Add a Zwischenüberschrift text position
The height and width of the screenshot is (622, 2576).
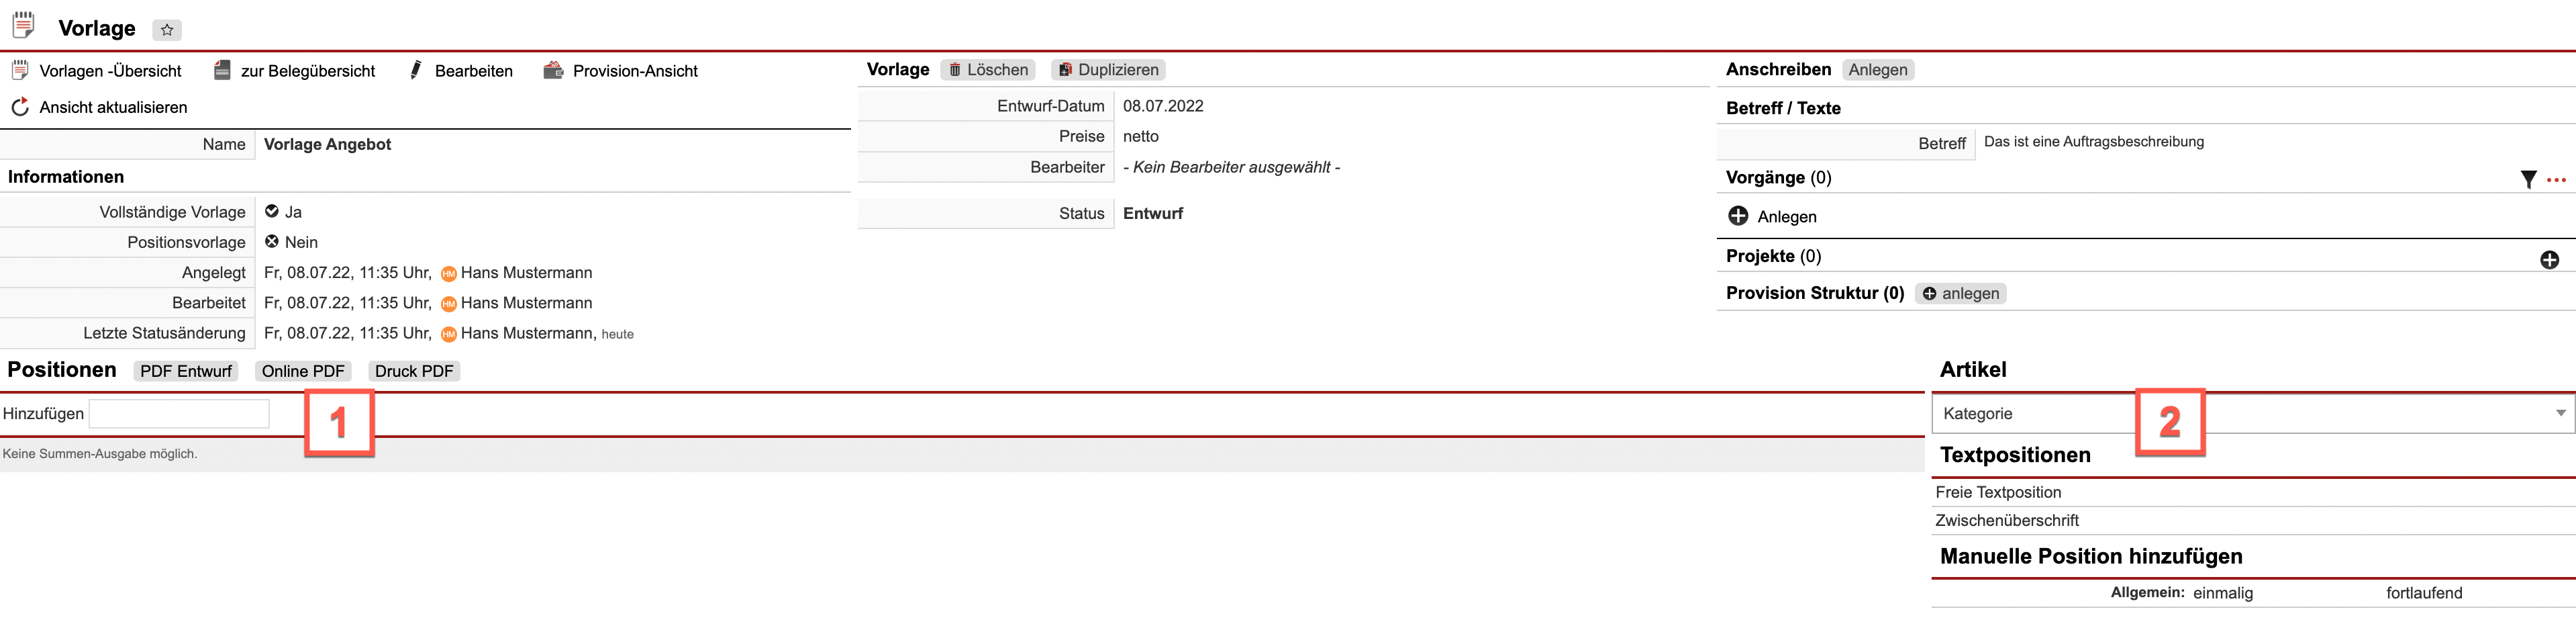[2006, 520]
